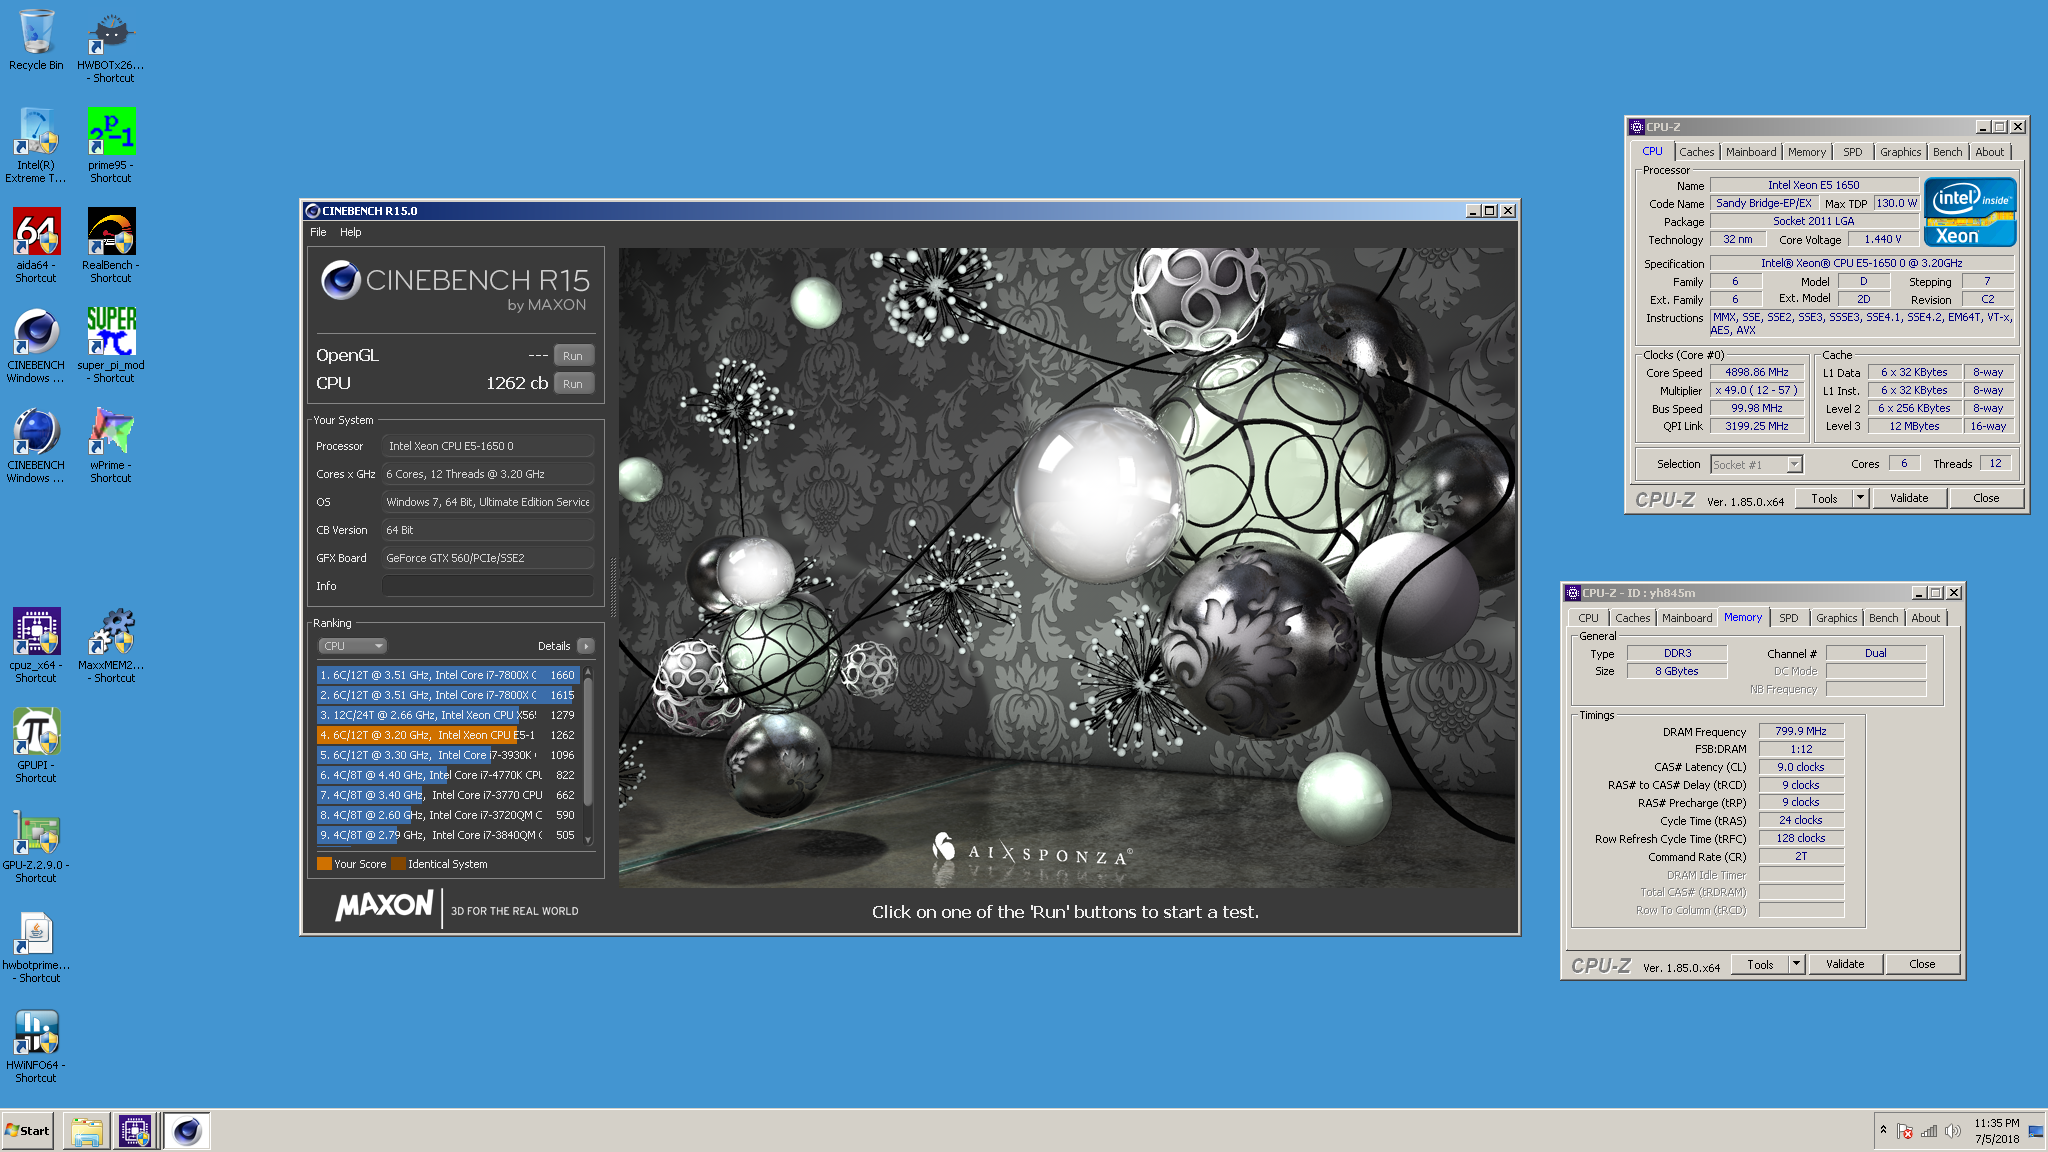
Task: Click the orange Your Score swatch
Action: pyautogui.click(x=324, y=864)
